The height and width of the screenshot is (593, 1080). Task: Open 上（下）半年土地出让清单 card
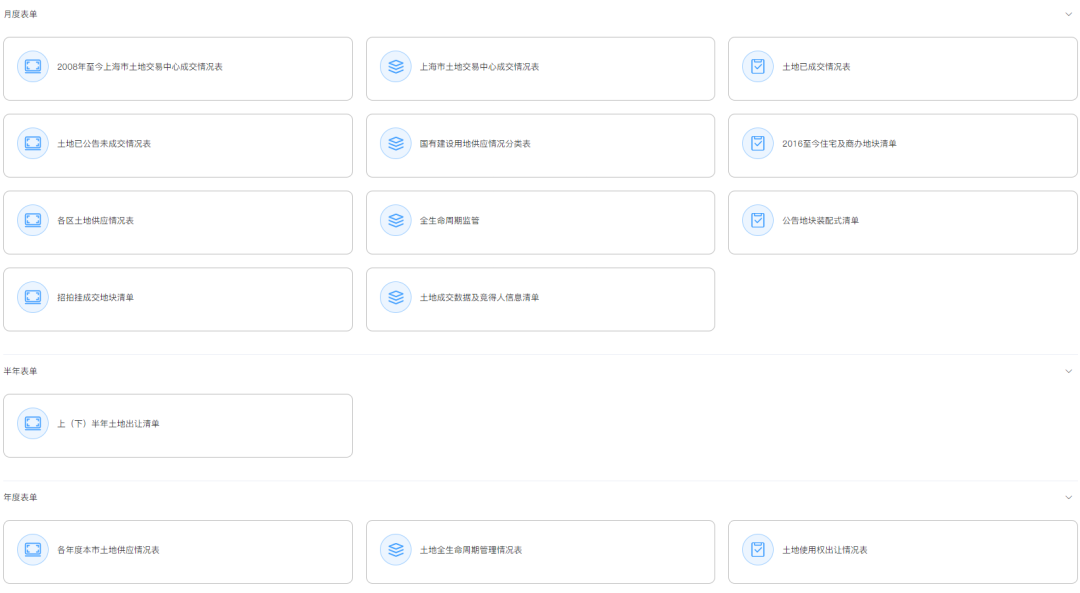point(178,425)
